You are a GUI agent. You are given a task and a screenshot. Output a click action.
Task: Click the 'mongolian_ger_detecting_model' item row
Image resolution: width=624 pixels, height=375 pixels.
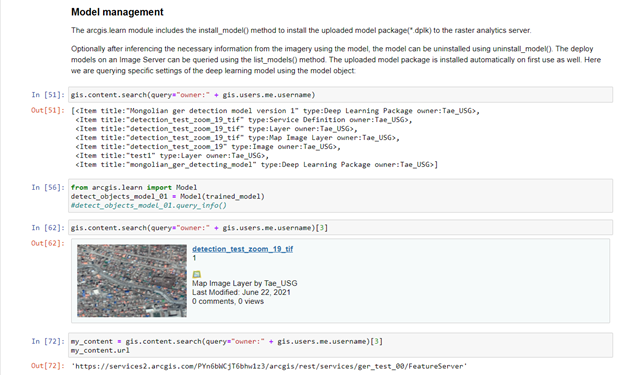pos(256,164)
